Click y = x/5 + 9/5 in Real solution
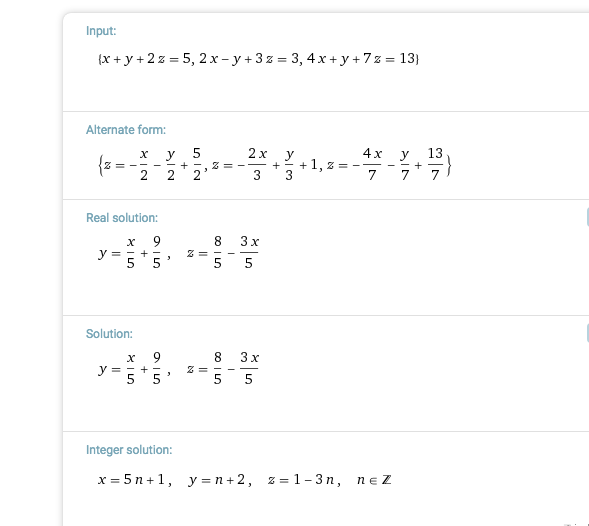The image size is (589, 526). 130,252
